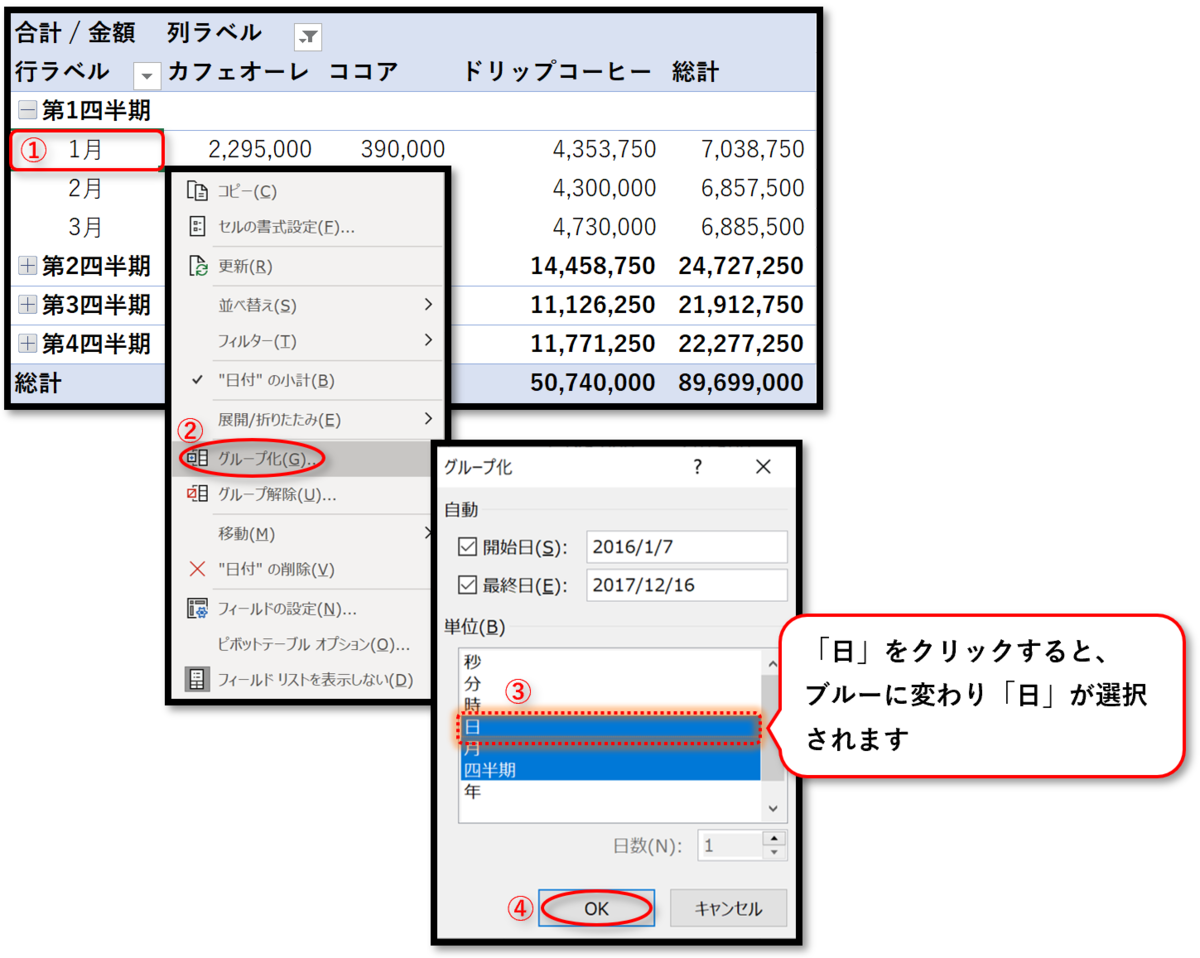Select 年 in the 単位 list
This screenshot has height=958, width=1200.
[474, 791]
